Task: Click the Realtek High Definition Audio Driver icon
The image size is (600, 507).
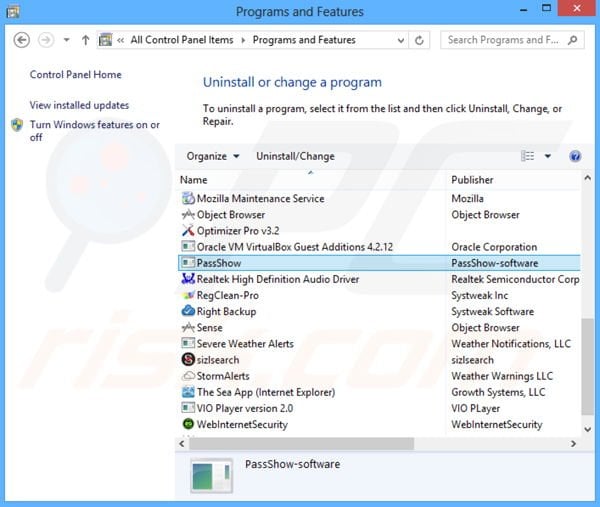Action: [x=188, y=279]
